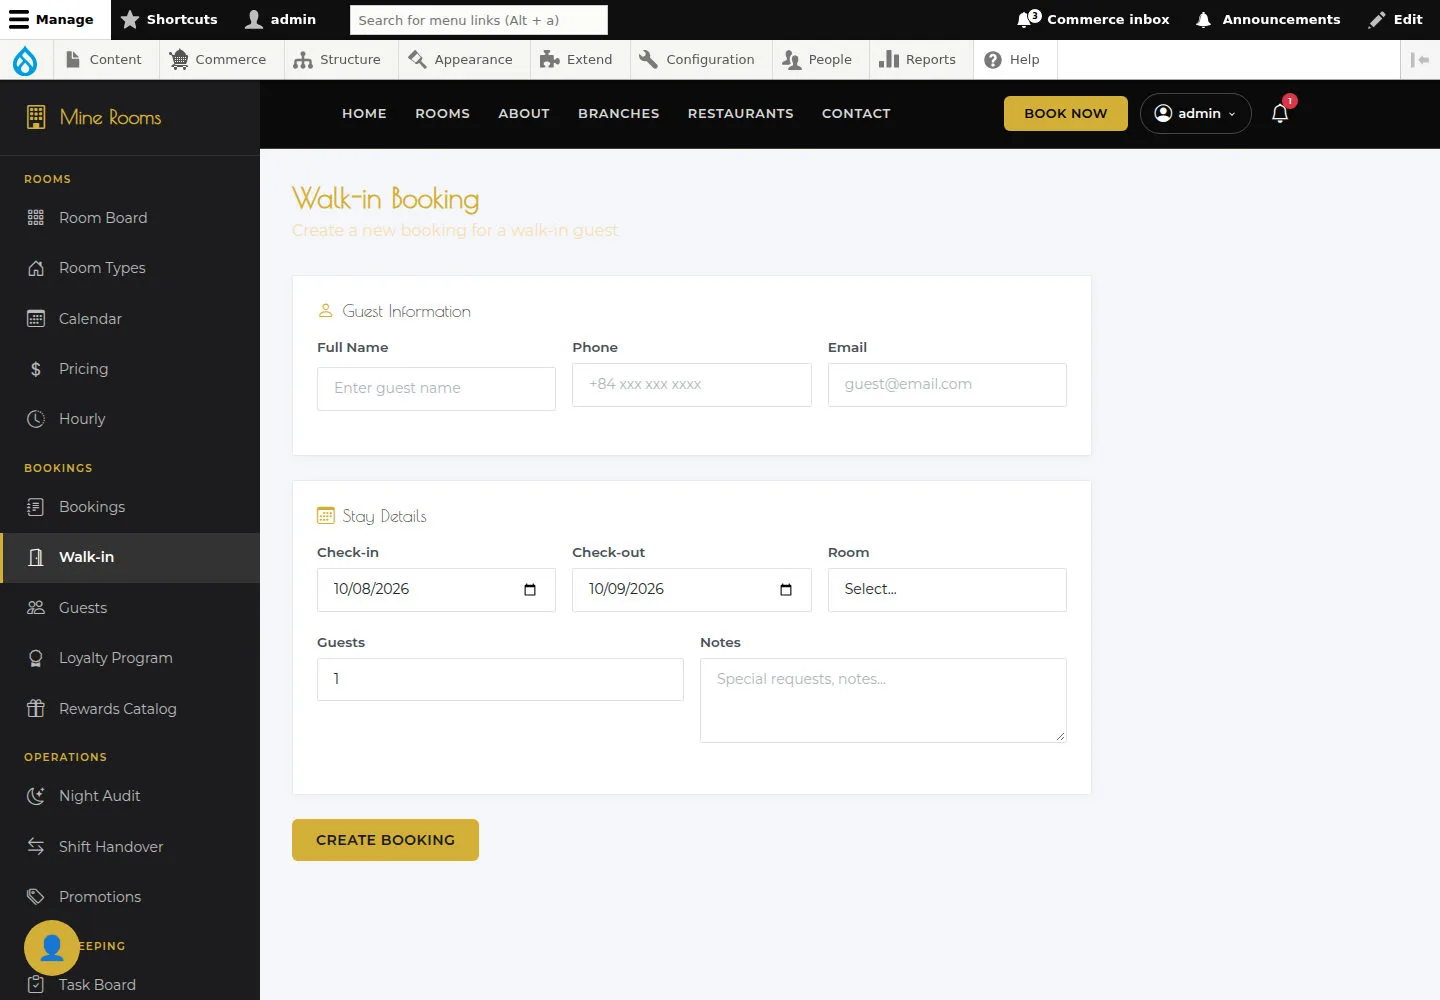The width and height of the screenshot is (1440, 1000).
Task: Open the admin user toolbar menu
Action: [x=281, y=20]
